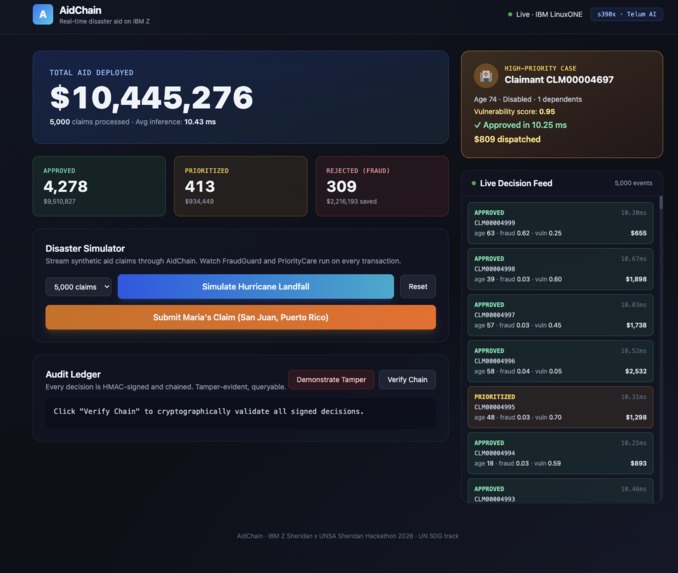Open prioritized entry CLM00004995

point(560,407)
